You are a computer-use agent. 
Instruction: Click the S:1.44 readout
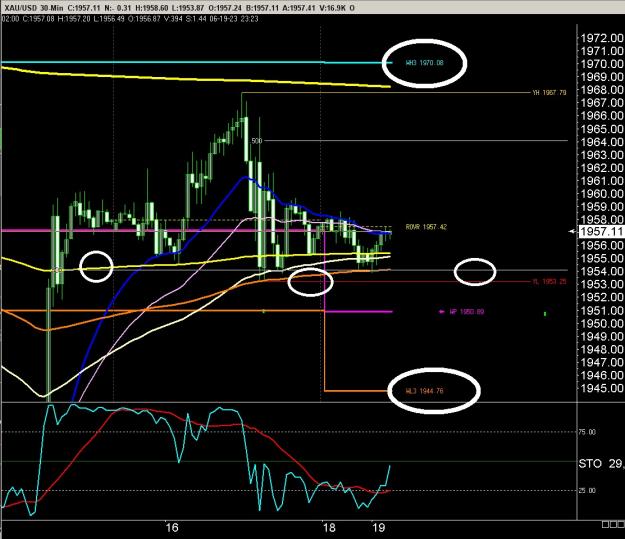coord(195,18)
